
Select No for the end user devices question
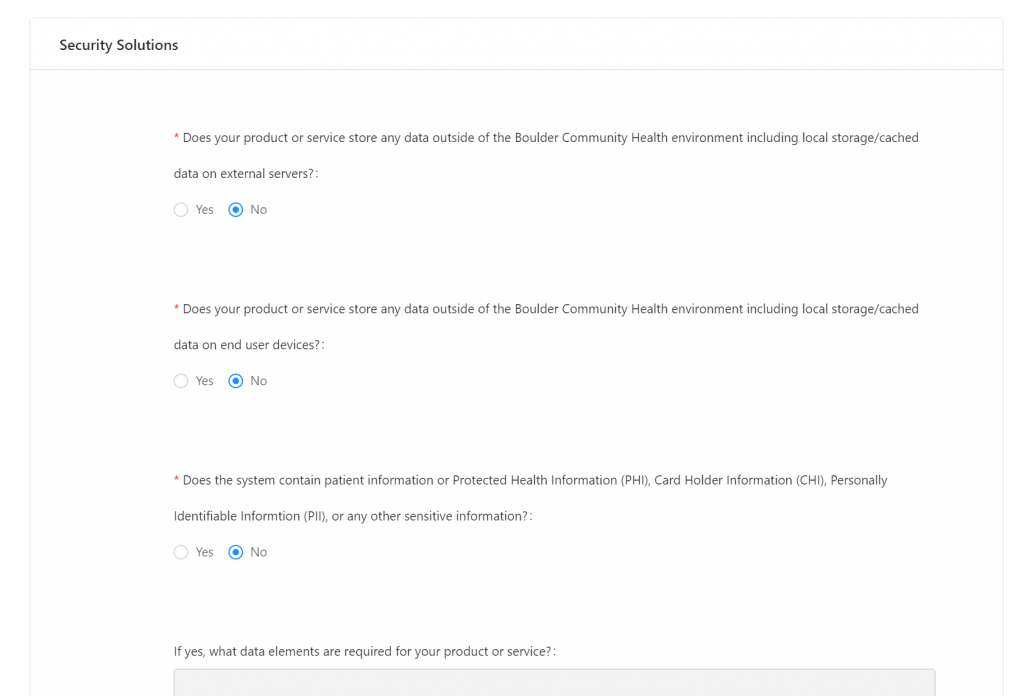point(236,381)
